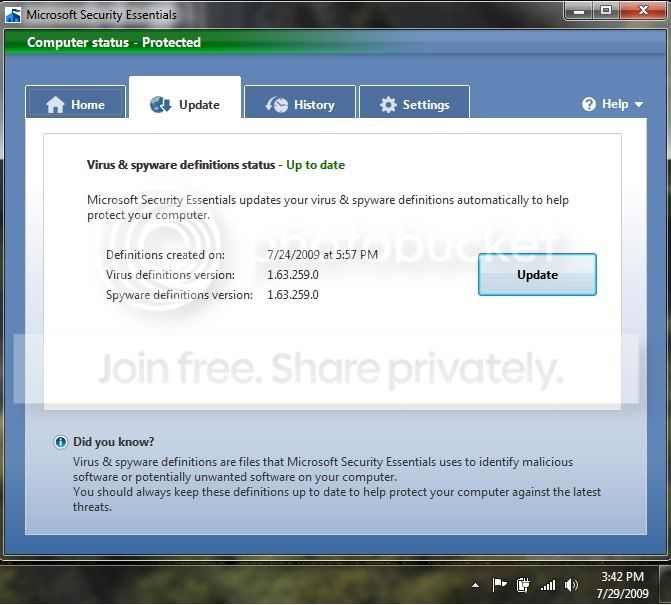The image size is (671, 605).
Task: Click Security Essentials title bar icon
Action: pos(13,15)
